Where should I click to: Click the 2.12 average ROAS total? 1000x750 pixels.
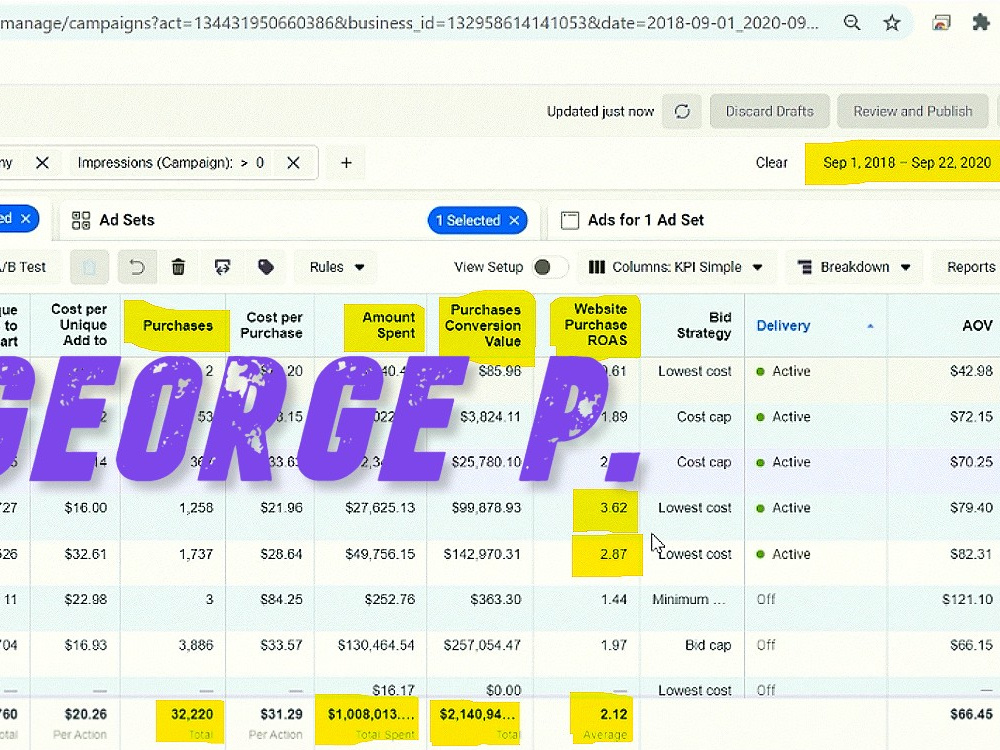coord(614,714)
